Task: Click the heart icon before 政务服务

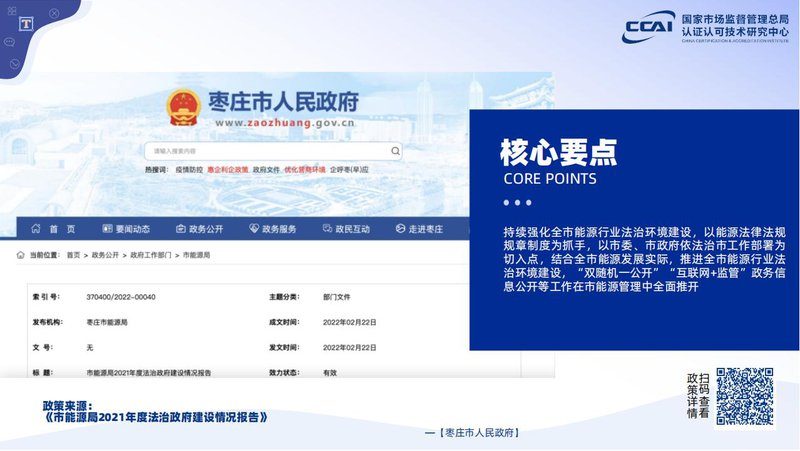Action: 254,229
